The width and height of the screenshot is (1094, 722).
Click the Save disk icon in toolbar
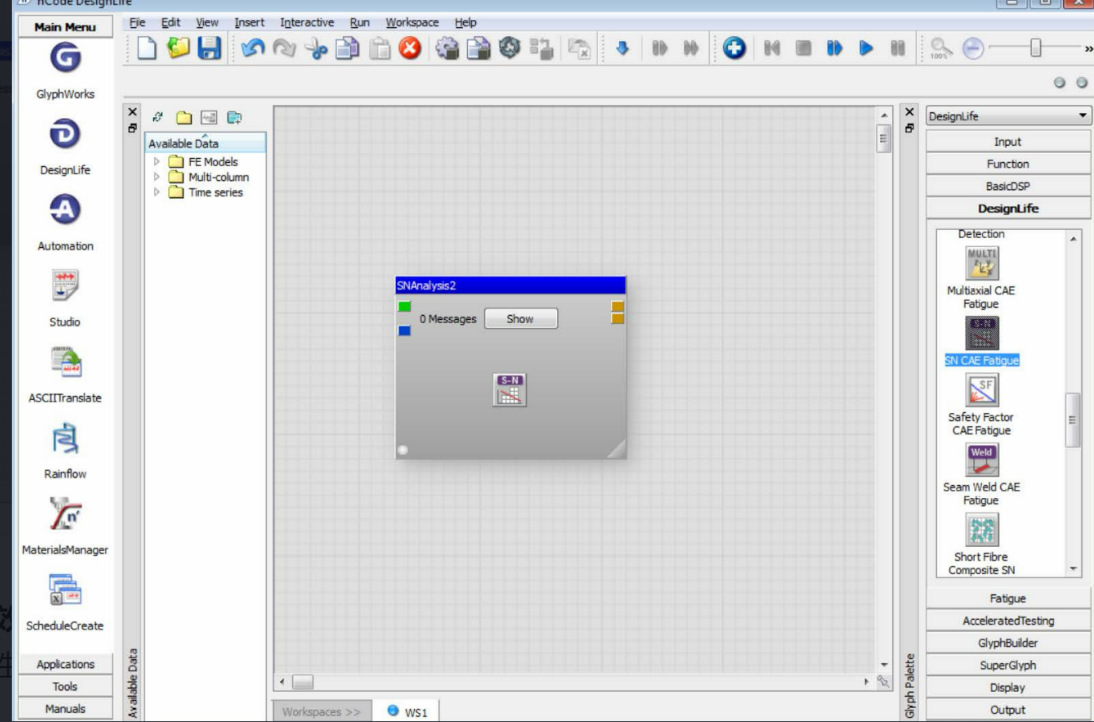point(208,48)
